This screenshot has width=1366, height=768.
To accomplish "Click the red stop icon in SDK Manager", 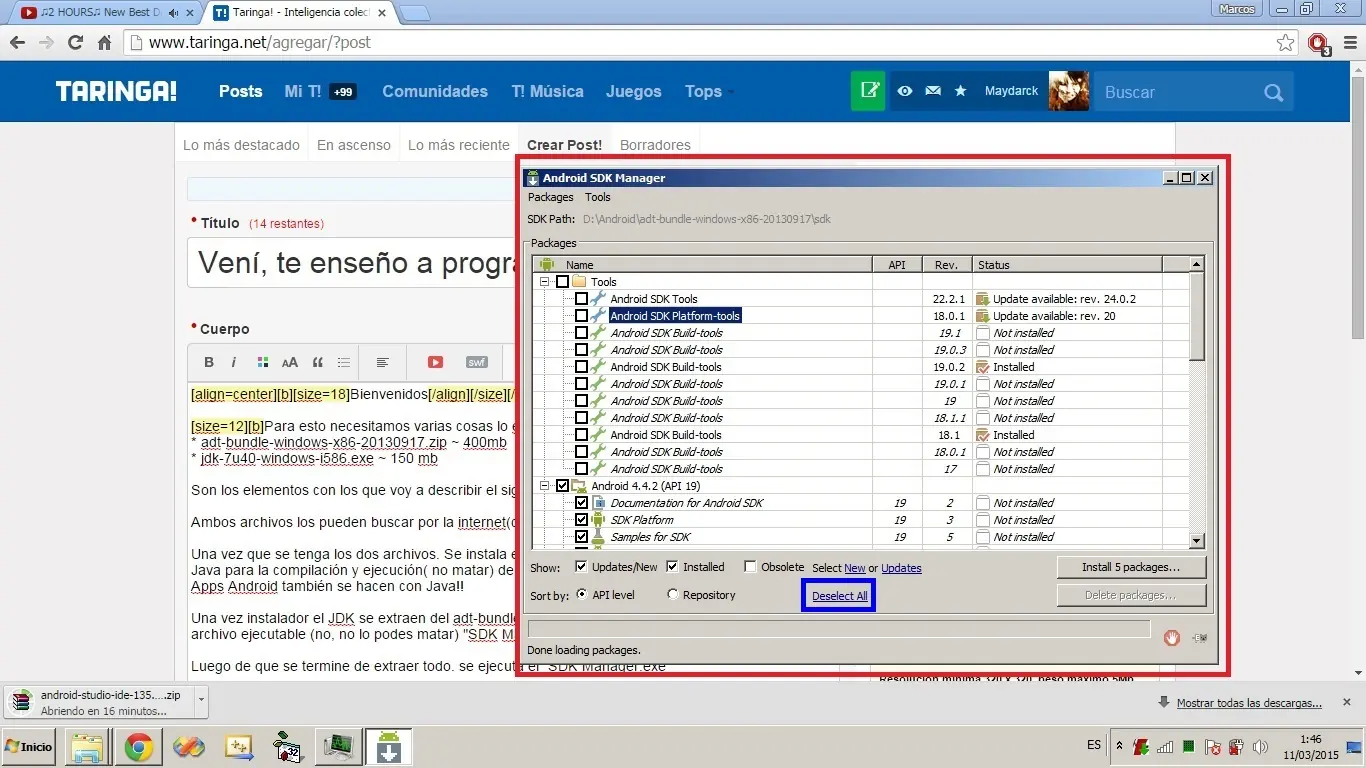I will click(1172, 638).
